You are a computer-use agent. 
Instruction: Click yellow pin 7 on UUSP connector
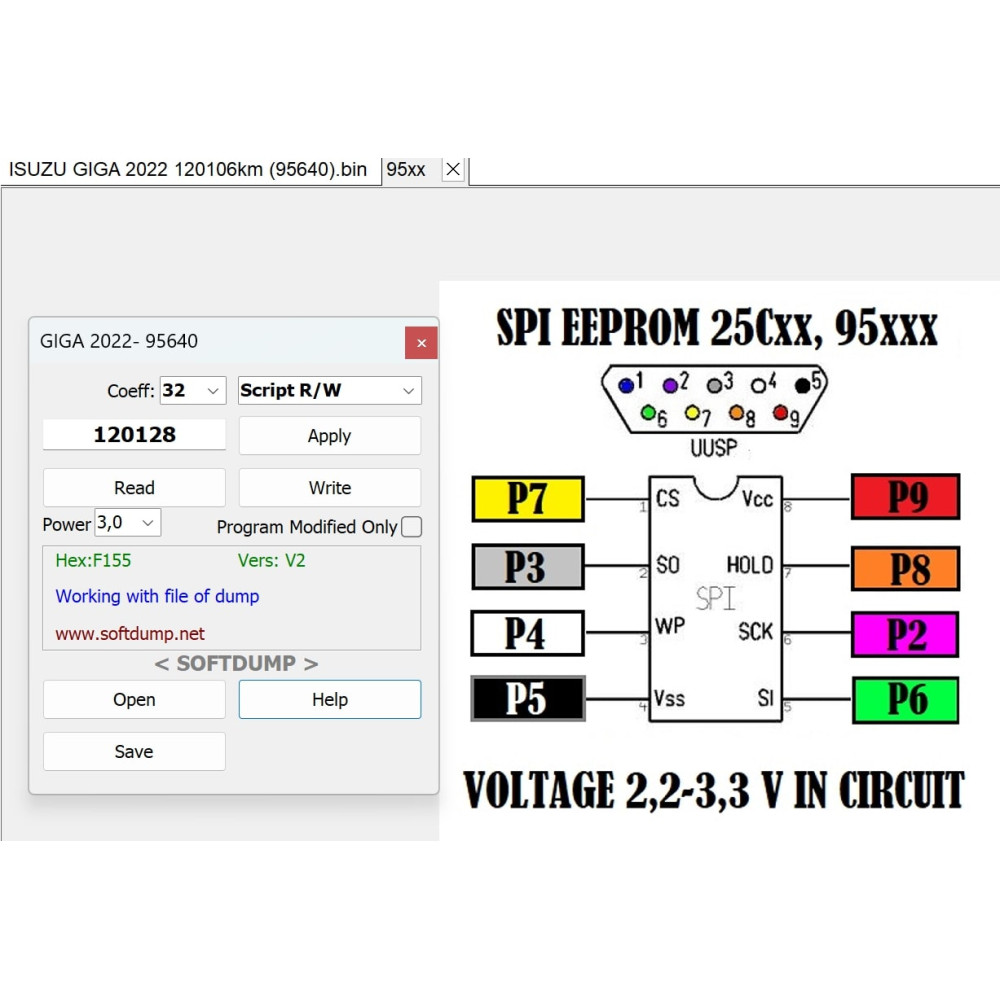(692, 413)
